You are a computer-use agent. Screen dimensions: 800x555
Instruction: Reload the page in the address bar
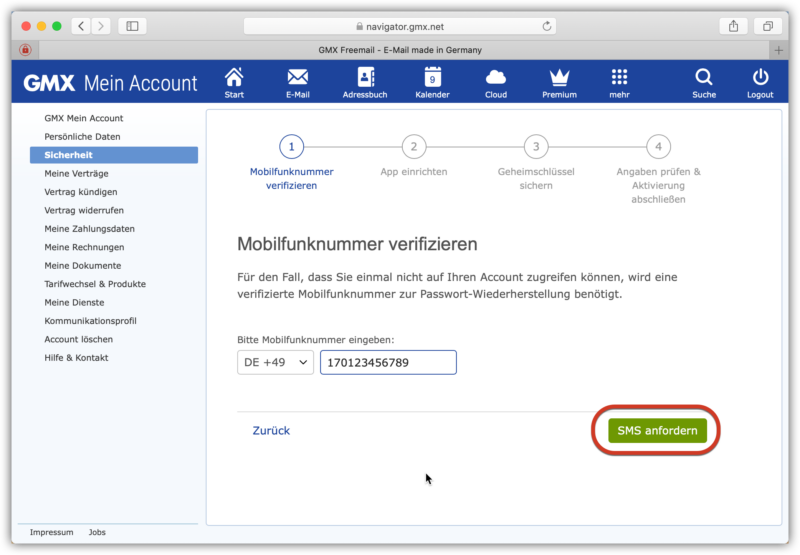tap(546, 26)
